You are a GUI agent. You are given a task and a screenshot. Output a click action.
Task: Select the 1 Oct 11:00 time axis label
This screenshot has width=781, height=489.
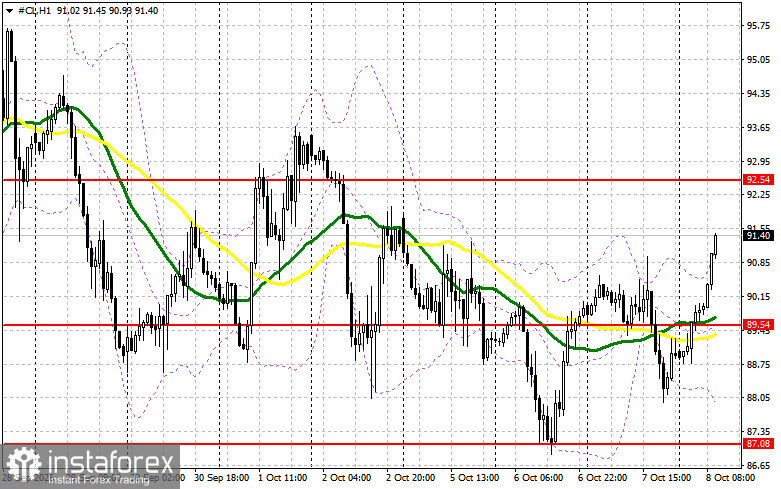(x=282, y=478)
